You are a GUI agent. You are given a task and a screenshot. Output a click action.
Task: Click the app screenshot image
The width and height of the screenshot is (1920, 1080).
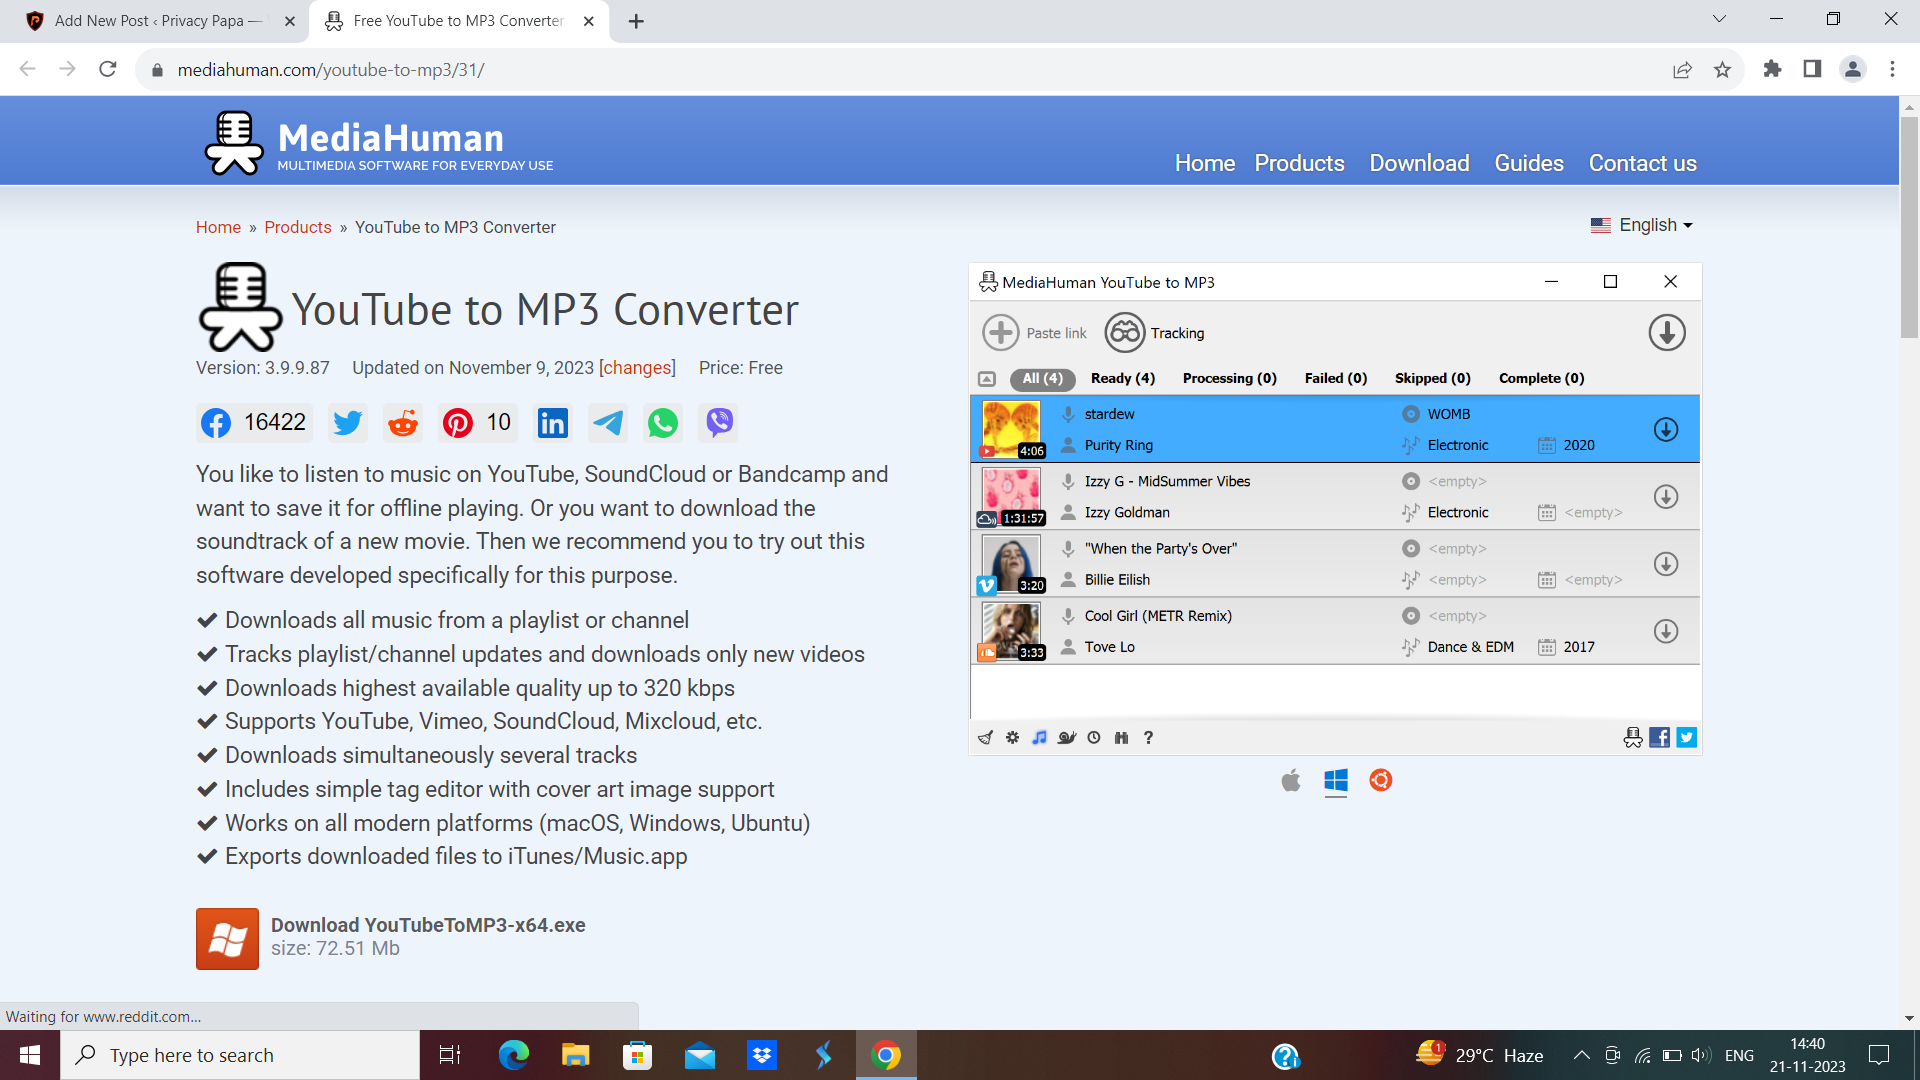1335,509
